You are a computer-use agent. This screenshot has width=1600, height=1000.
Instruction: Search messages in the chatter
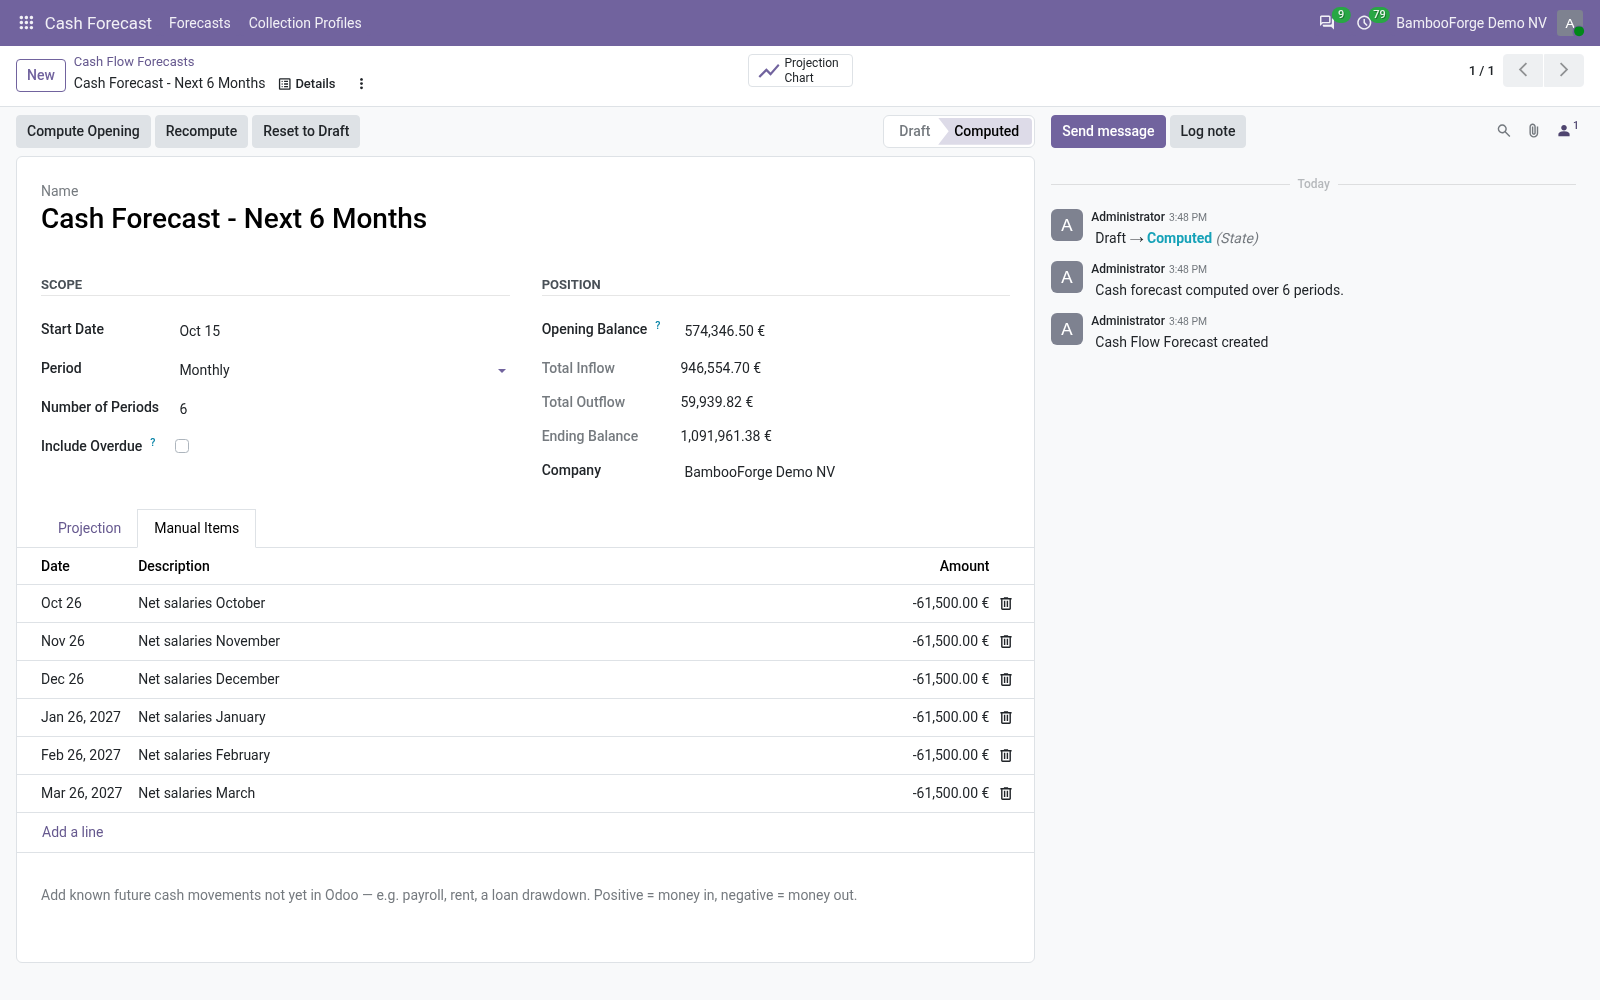pos(1503,131)
